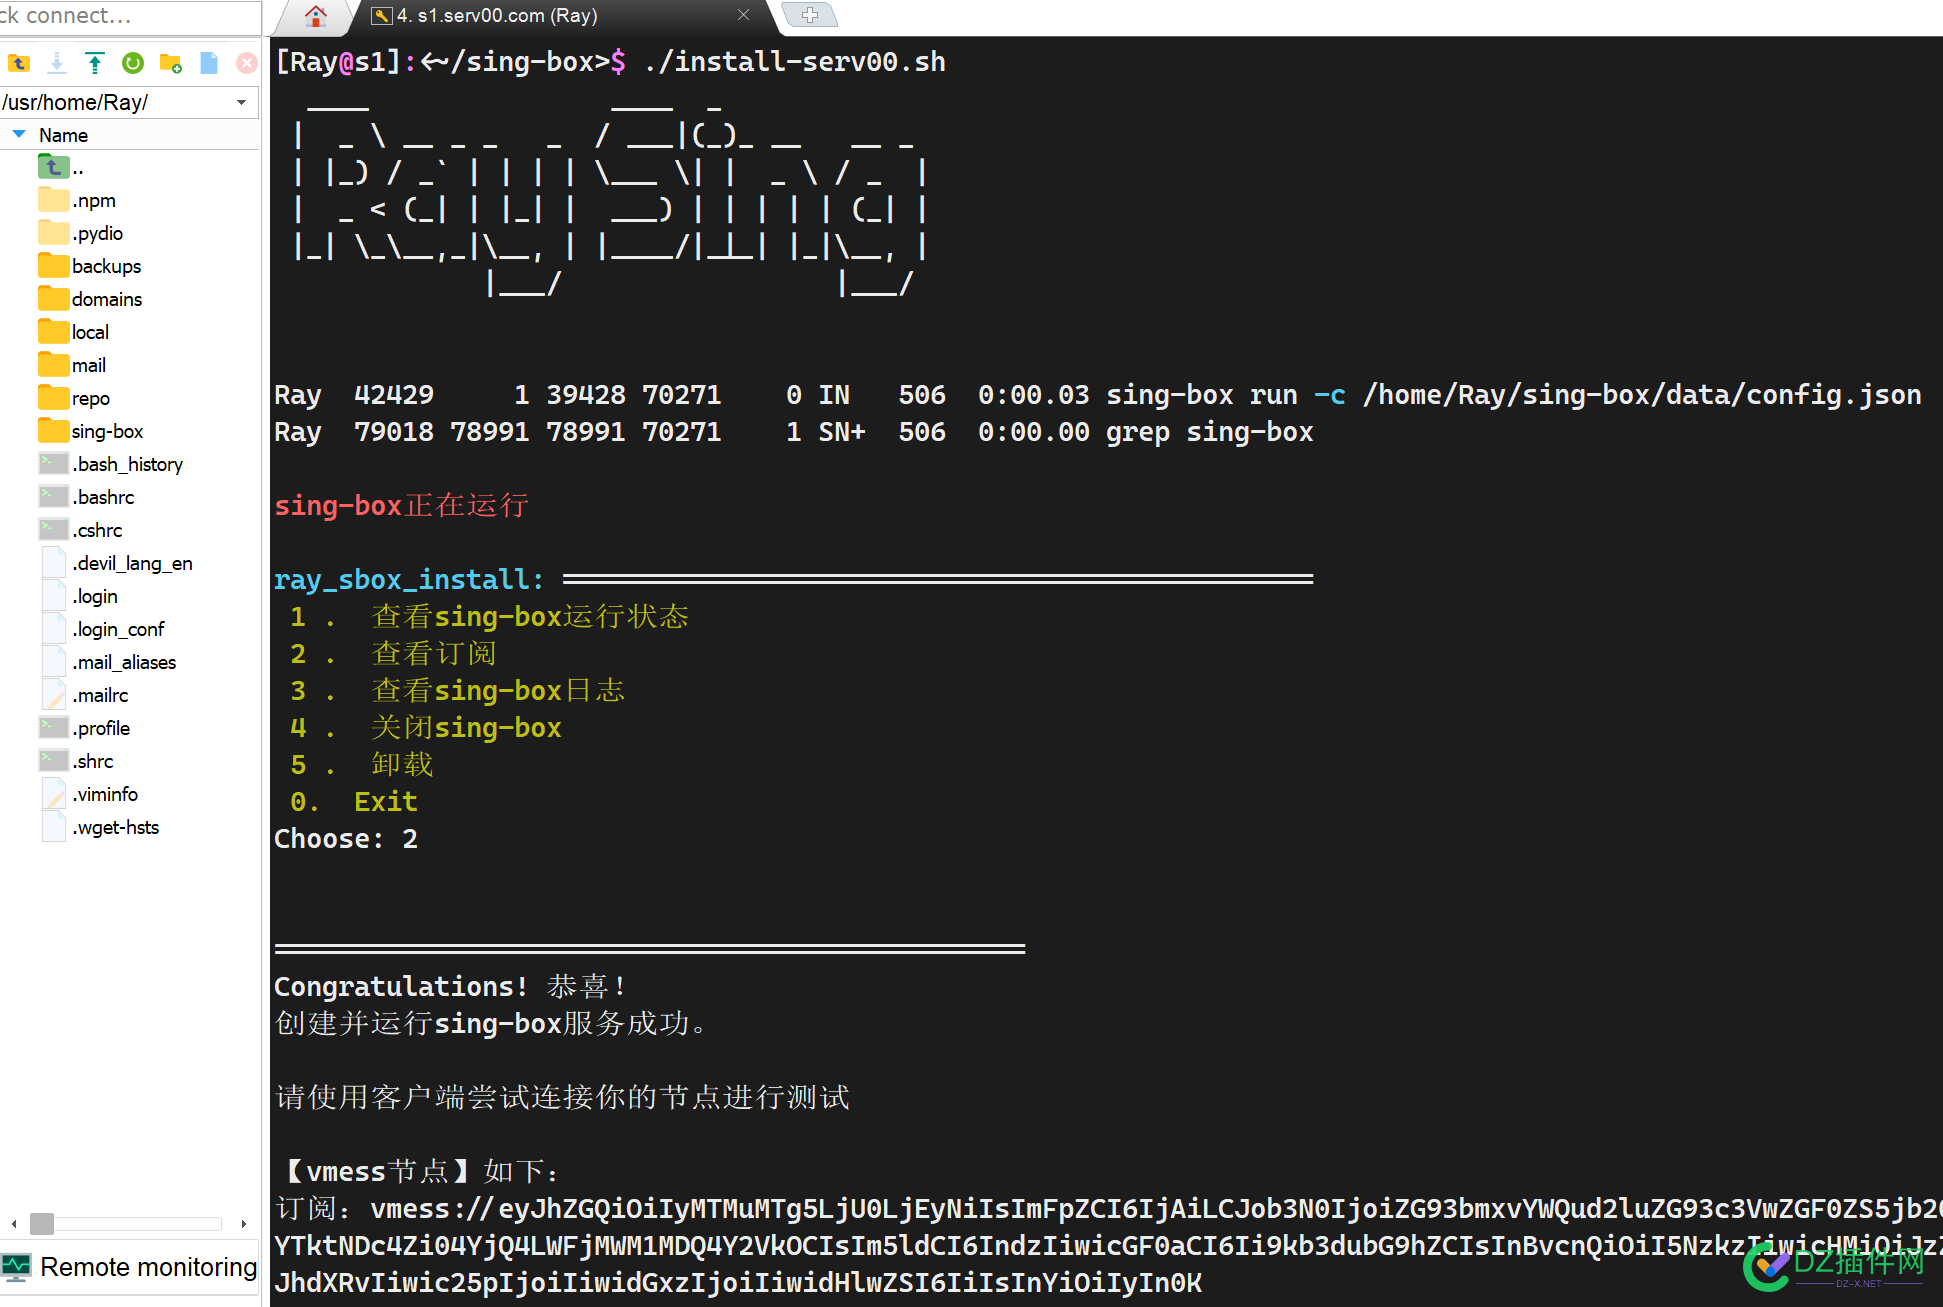Click the download selected files icon
Image resolution: width=1943 pixels, height=1307 pixels.
pyautogui.click(x=57, y=63)
